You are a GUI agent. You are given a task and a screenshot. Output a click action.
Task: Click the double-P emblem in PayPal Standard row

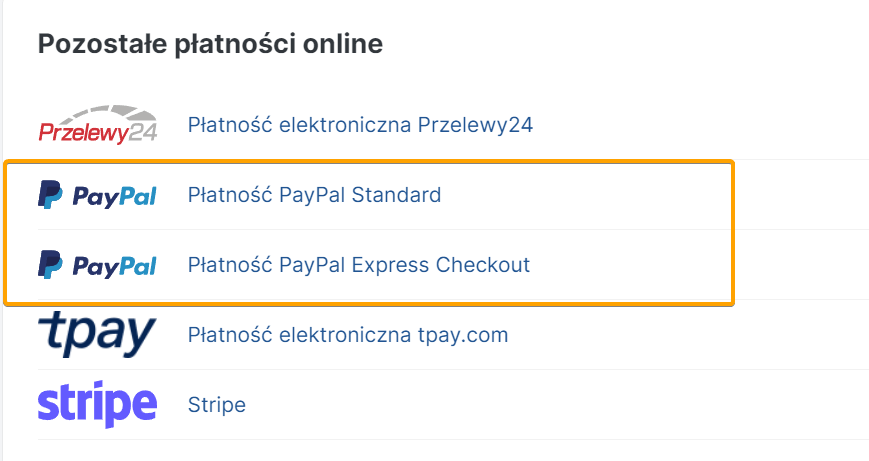(50, 195)
